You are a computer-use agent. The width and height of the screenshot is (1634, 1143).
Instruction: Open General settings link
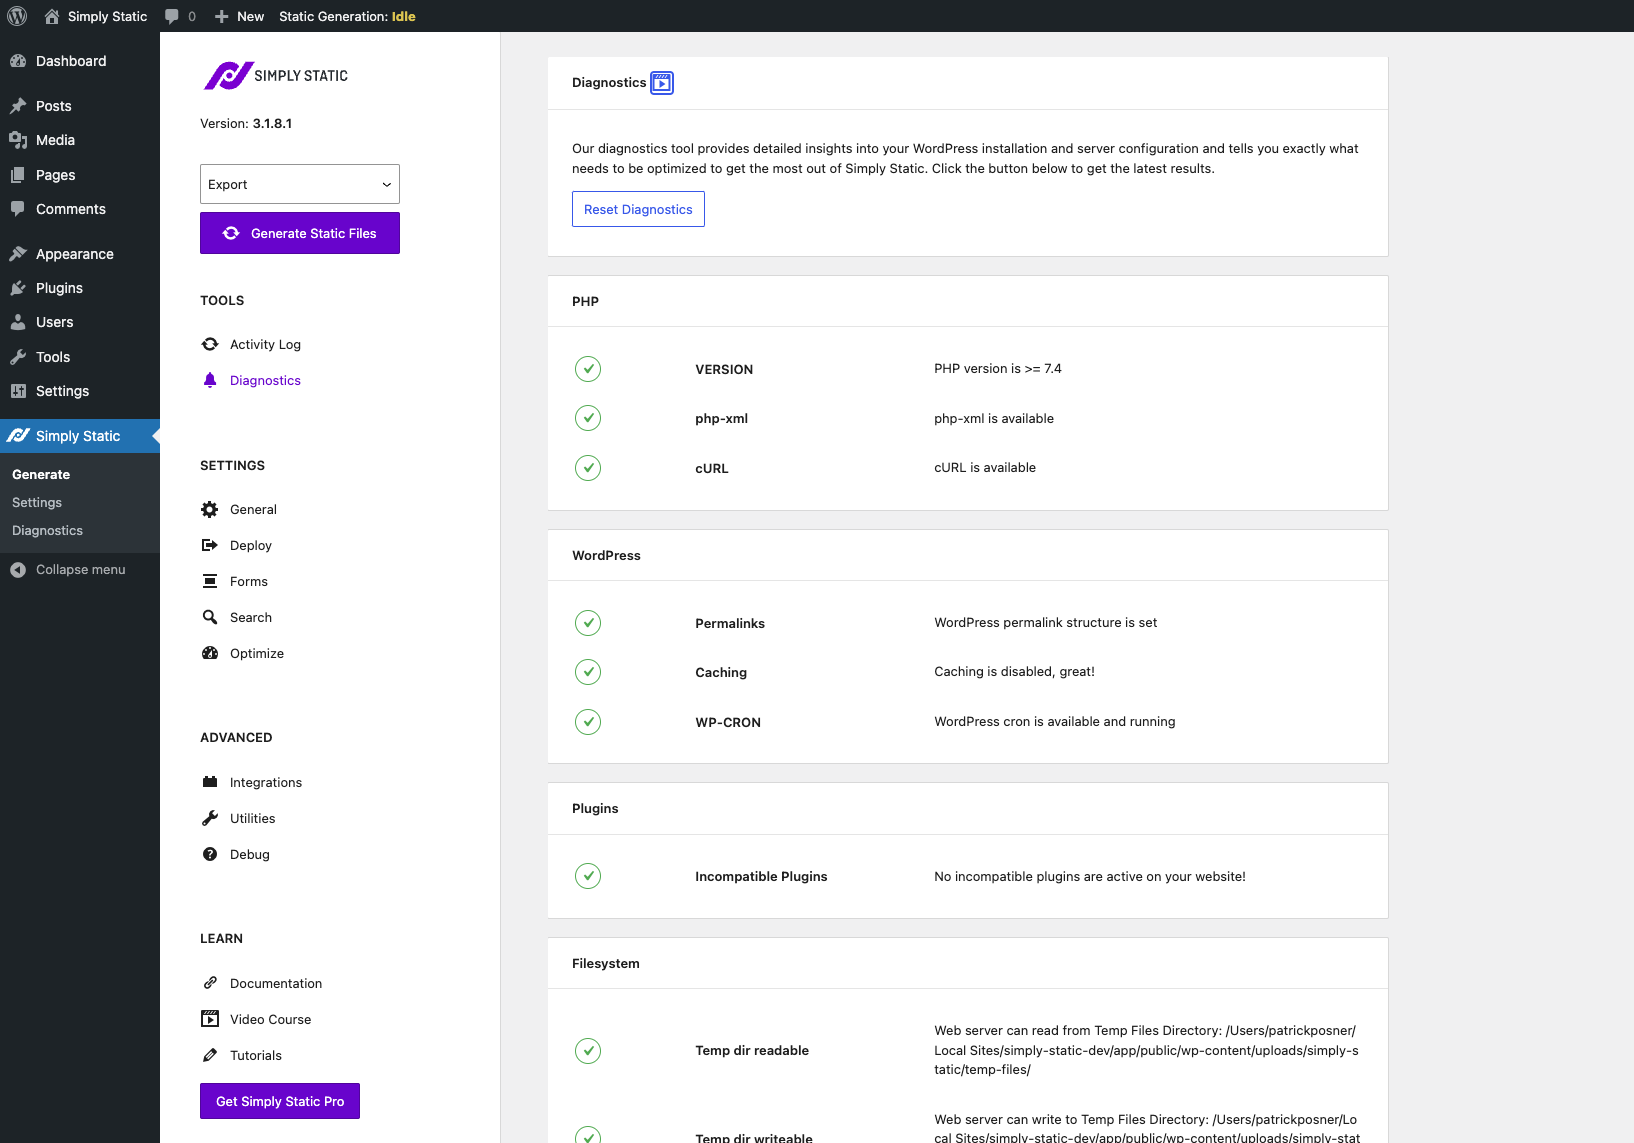253,509
